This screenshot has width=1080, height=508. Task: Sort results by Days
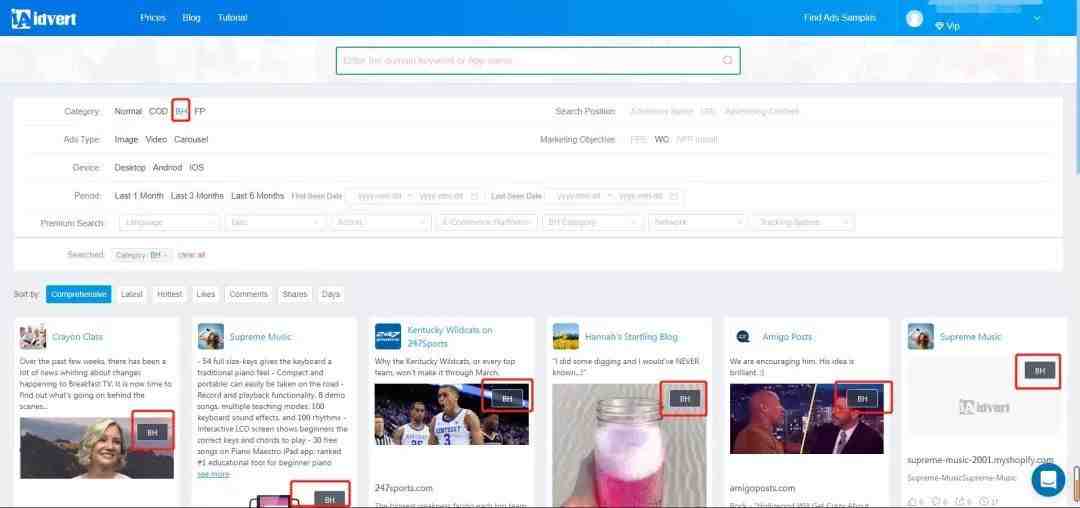[331, 294]
